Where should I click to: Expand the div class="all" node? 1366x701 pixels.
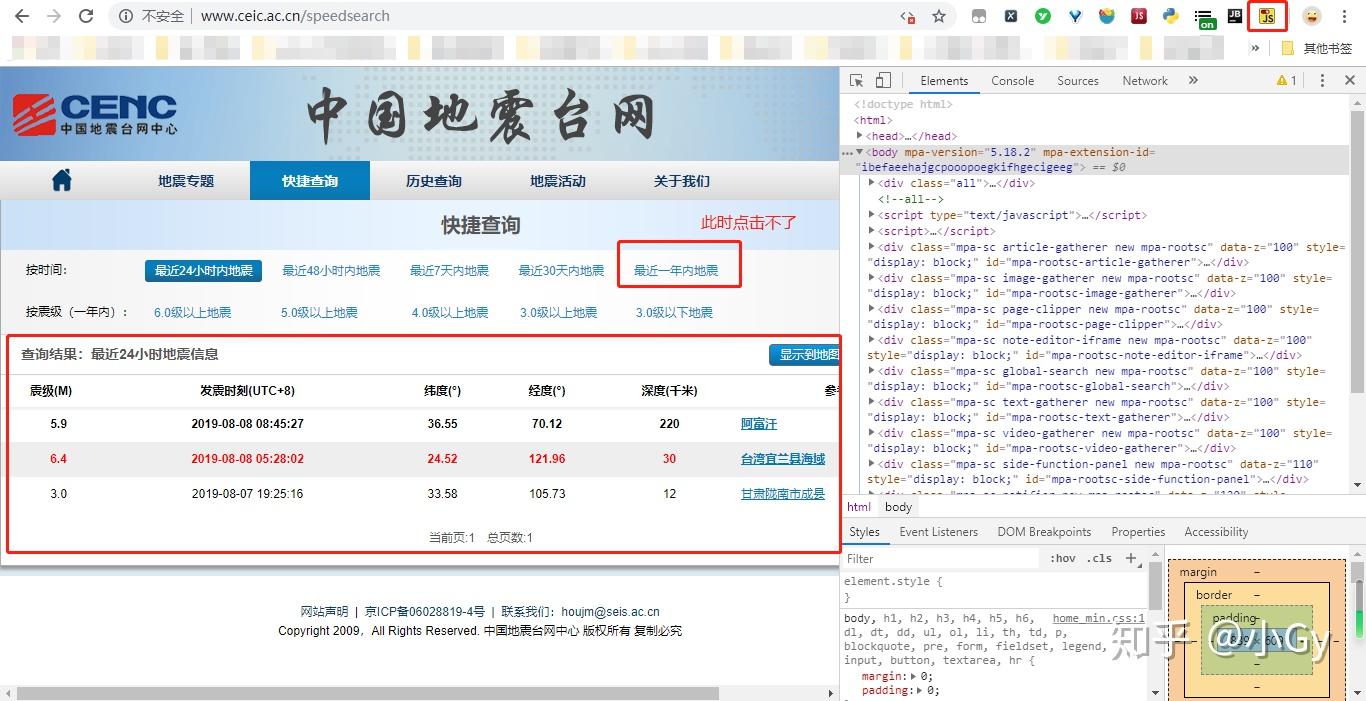(872, 183)
